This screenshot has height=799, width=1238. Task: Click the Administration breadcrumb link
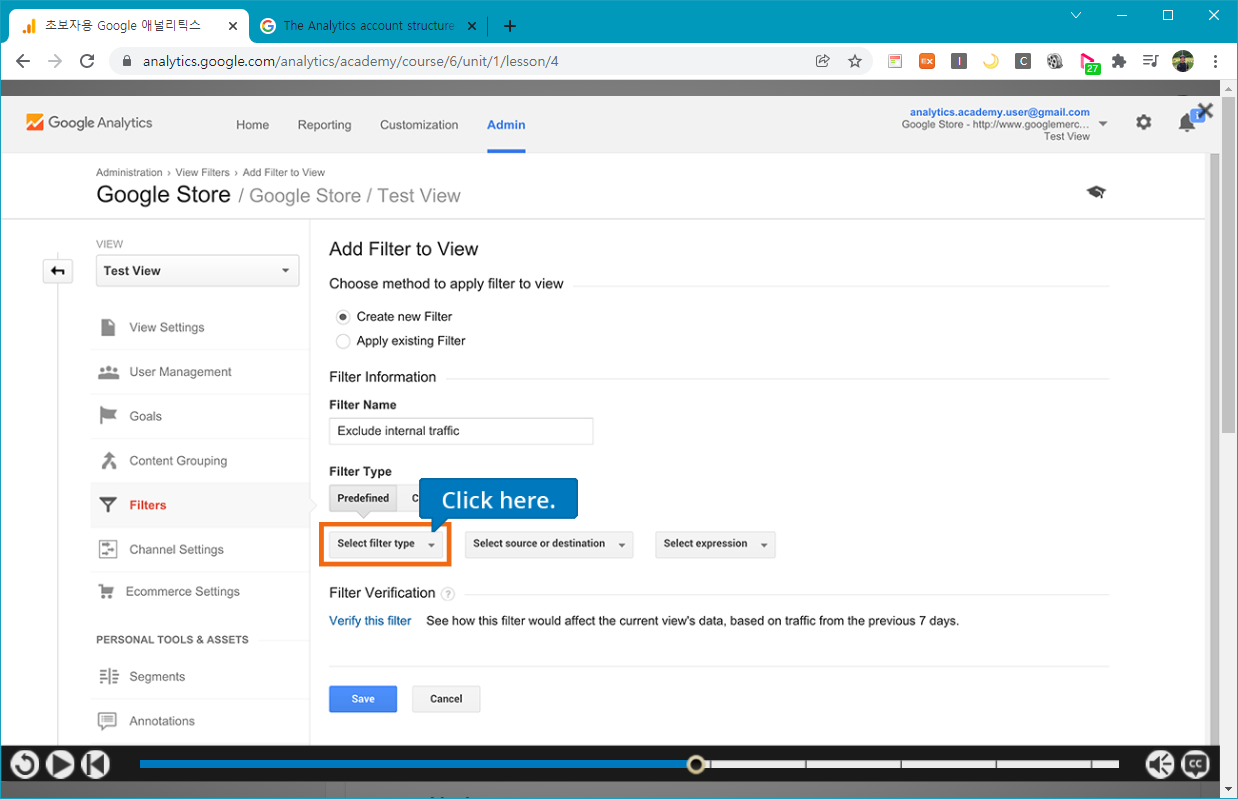coord(129,173)
